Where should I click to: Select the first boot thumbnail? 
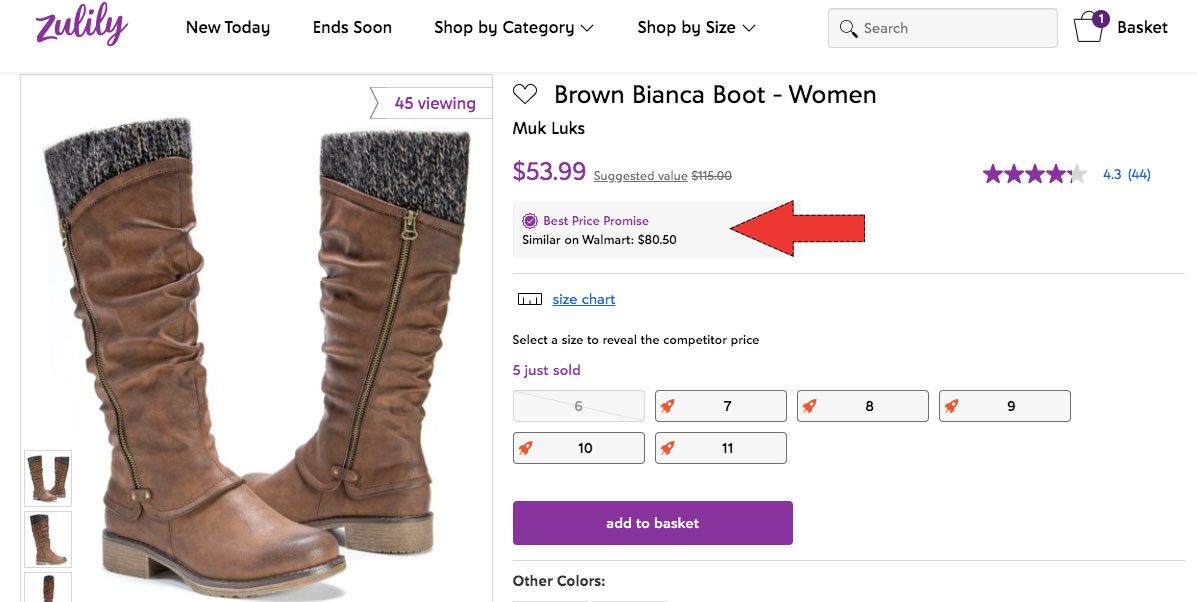point(48,478)
